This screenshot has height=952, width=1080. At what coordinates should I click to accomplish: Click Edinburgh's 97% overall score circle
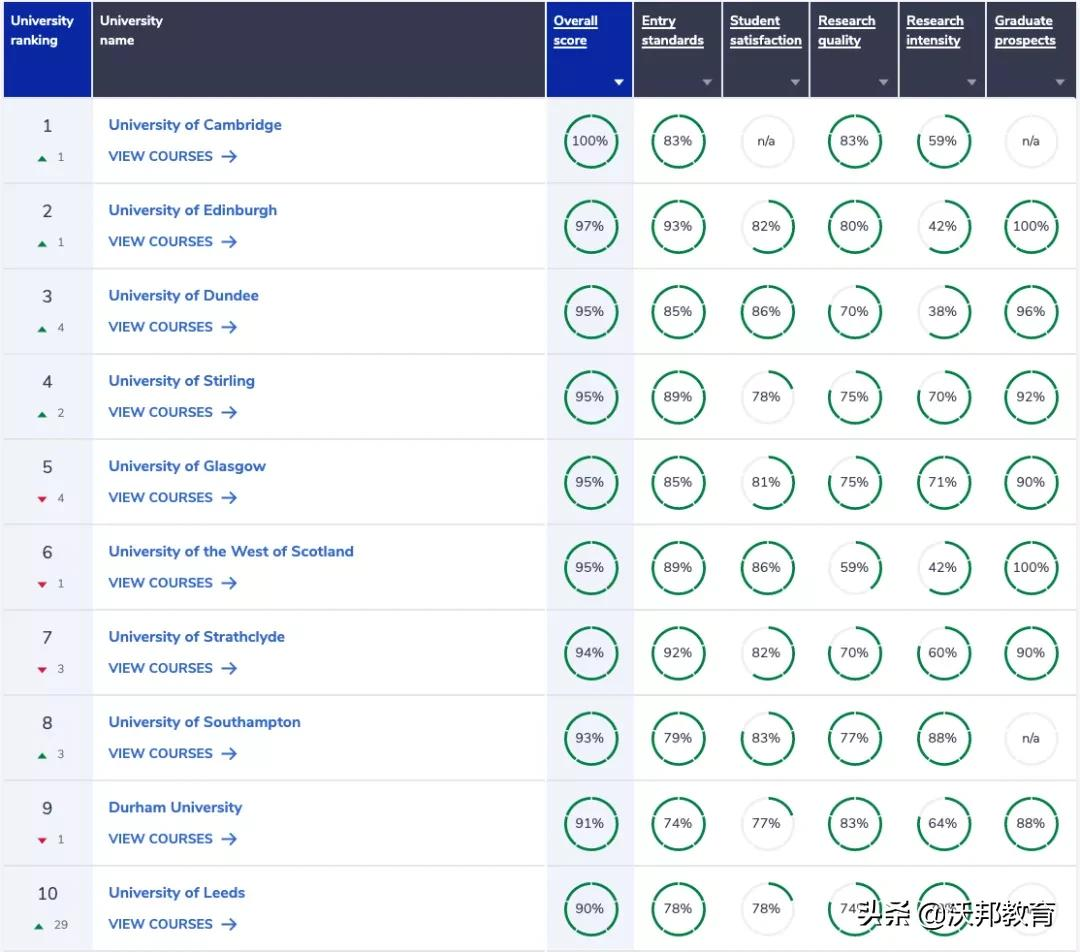tap(590, 227)
